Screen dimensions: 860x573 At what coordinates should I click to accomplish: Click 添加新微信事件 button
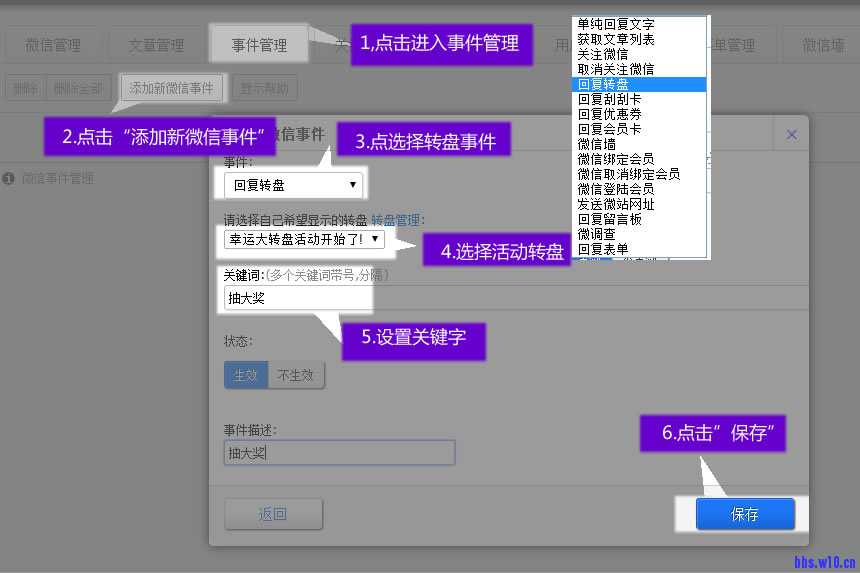pos(171,88)
